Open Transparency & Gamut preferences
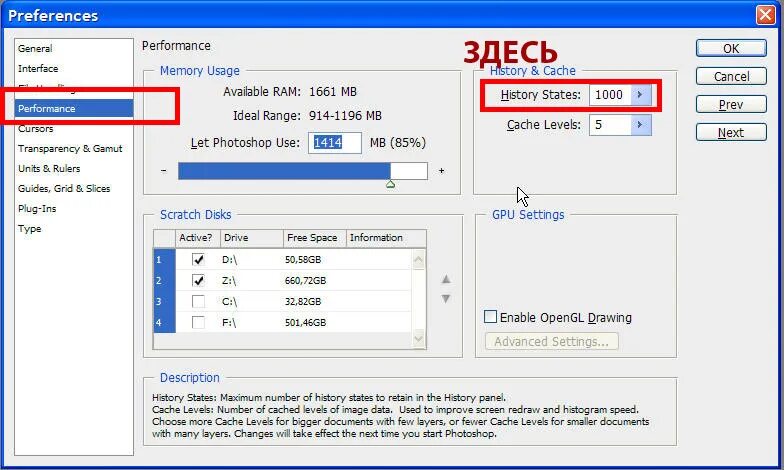Viewport: 784px width, 470px height. point(70,148)
